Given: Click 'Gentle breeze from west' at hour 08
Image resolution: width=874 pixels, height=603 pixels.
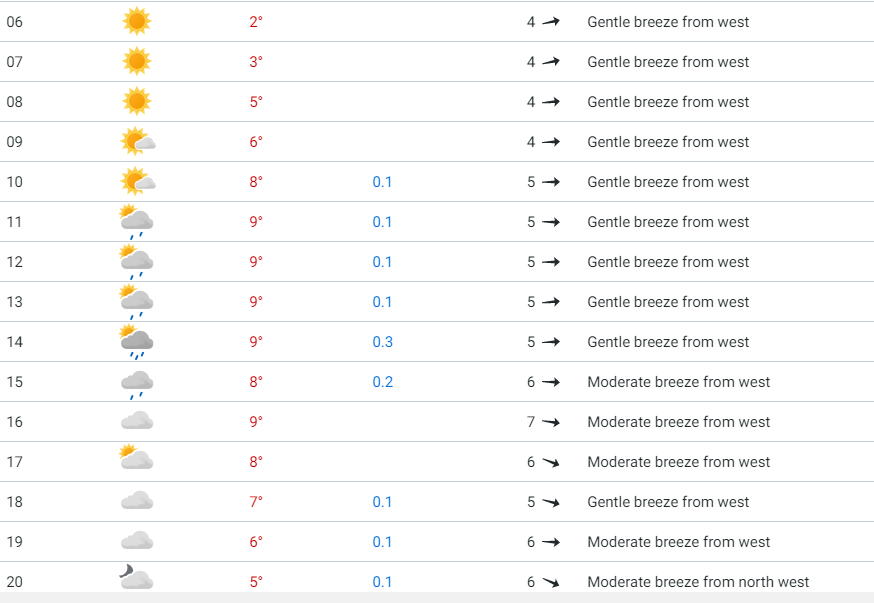Looking at the screenshot, I should [x=668, y=102].
